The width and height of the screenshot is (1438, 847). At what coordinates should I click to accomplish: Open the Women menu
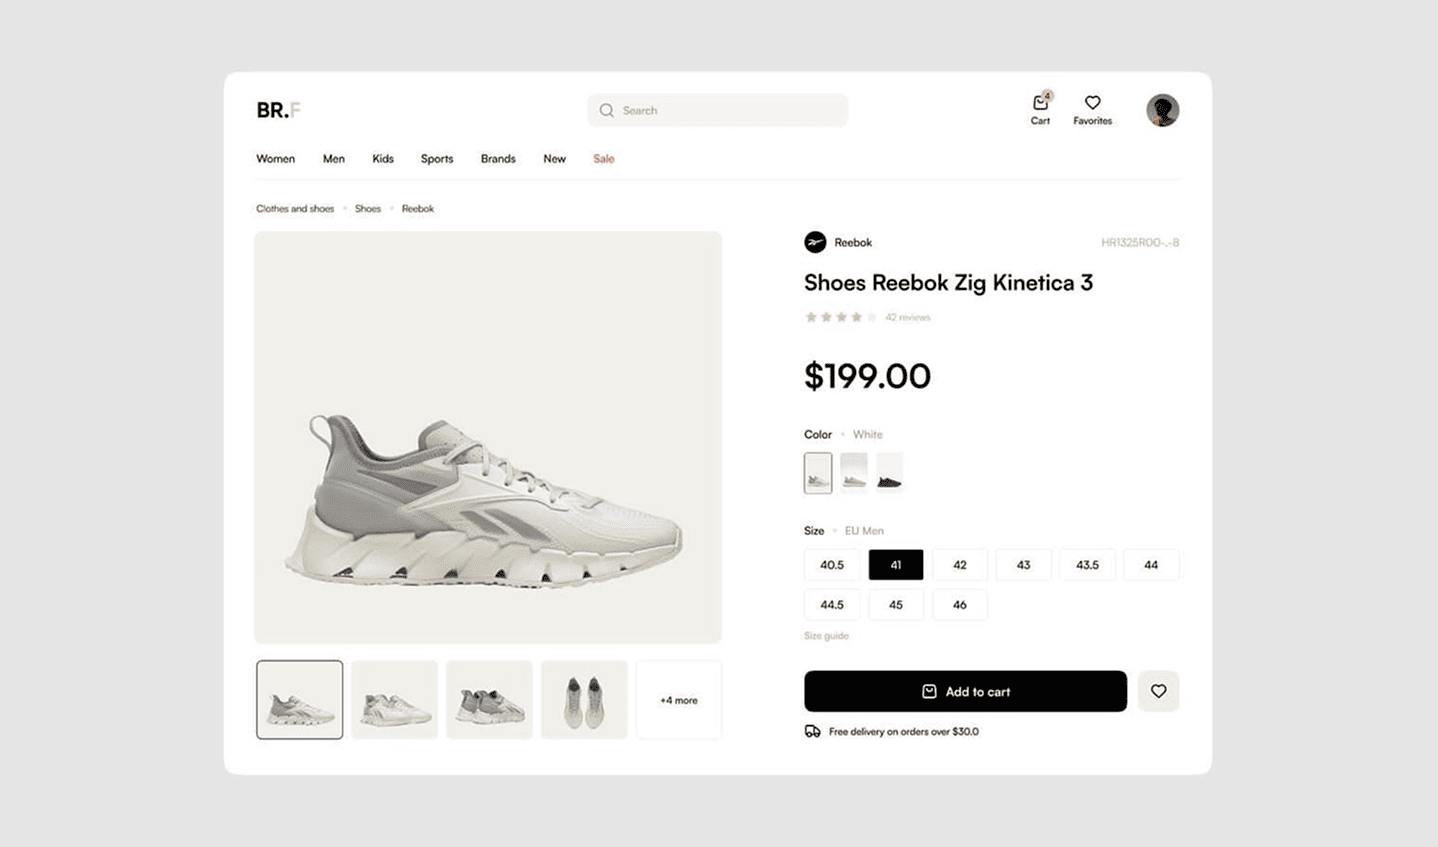[x=275, y=159]
